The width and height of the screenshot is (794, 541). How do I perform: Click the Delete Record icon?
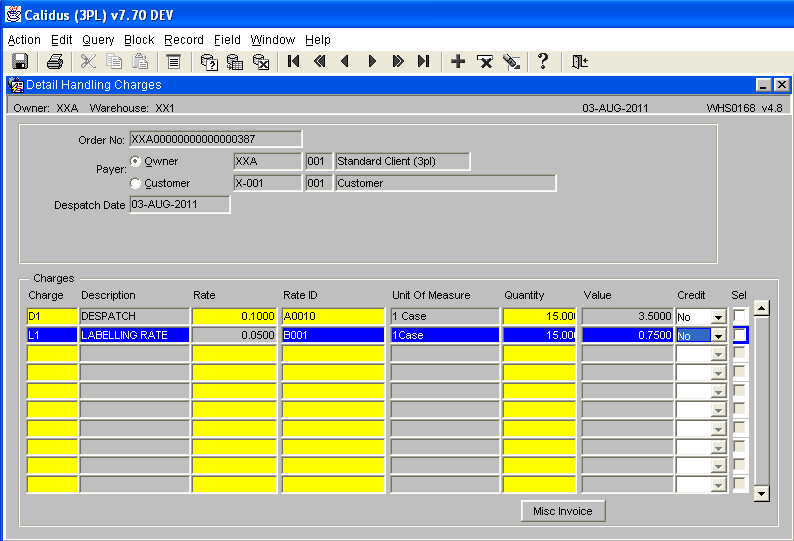click(485, 62)
